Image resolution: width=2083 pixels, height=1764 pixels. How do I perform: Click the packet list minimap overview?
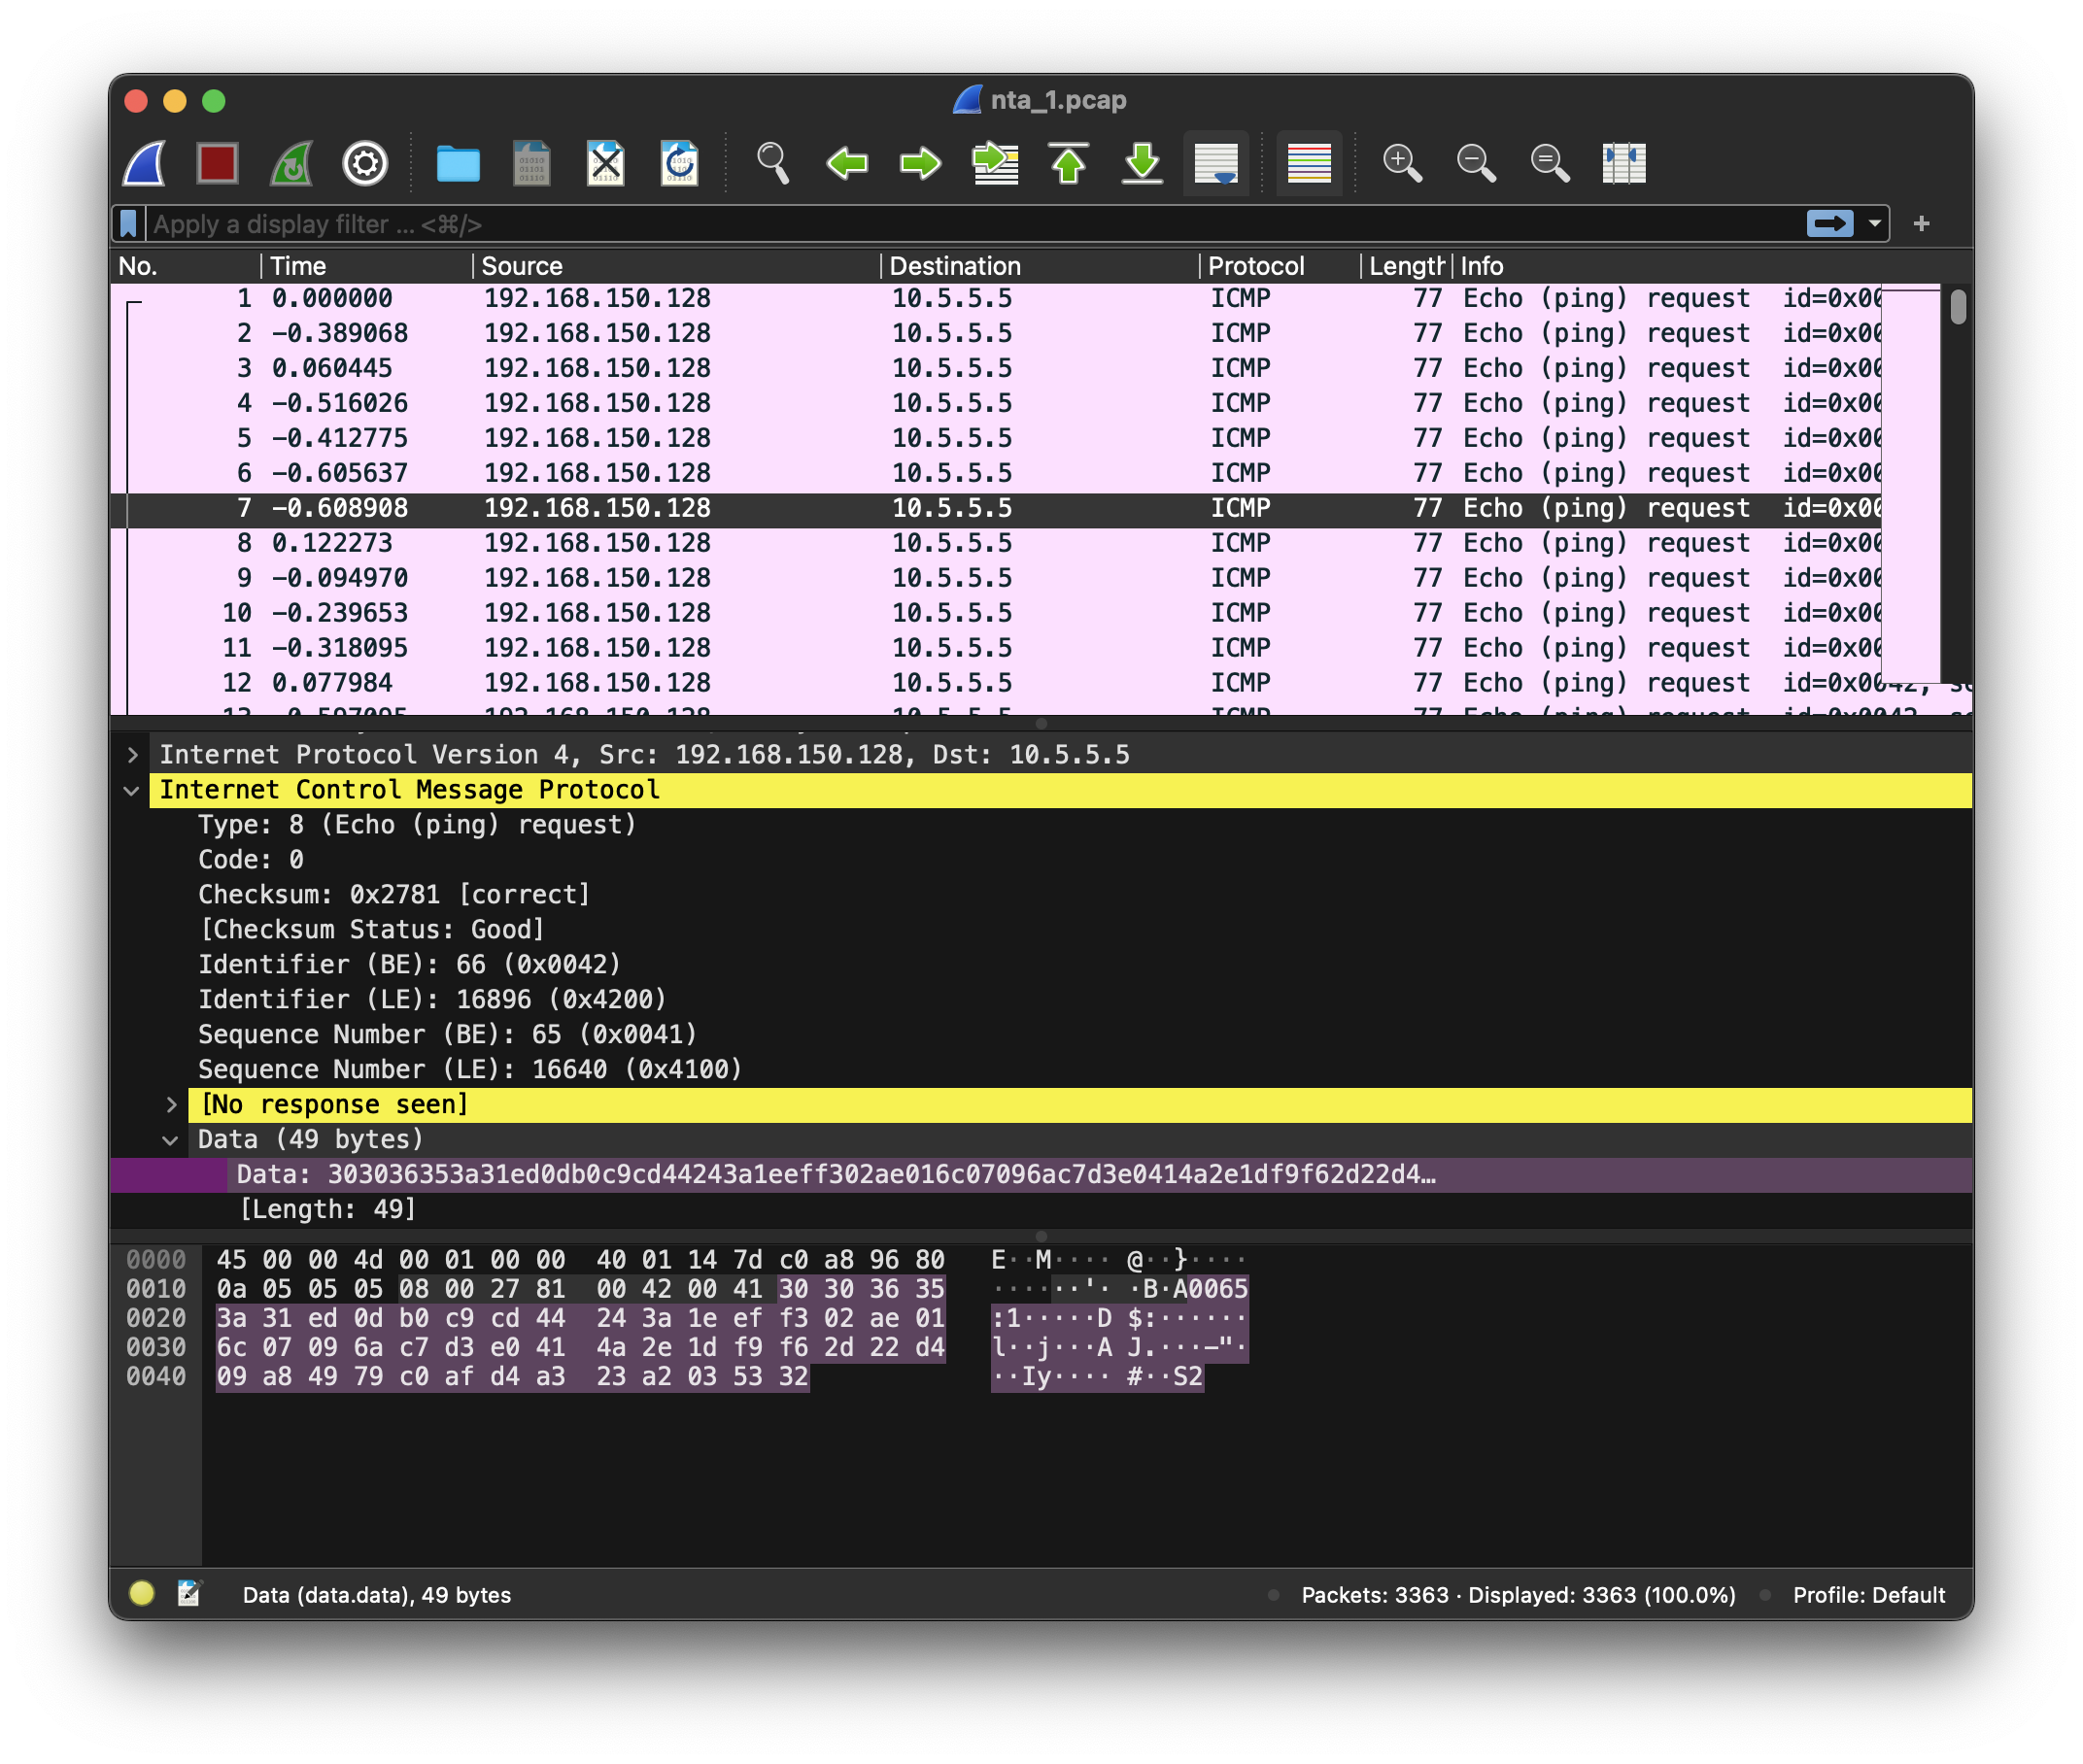point(1910,484)
